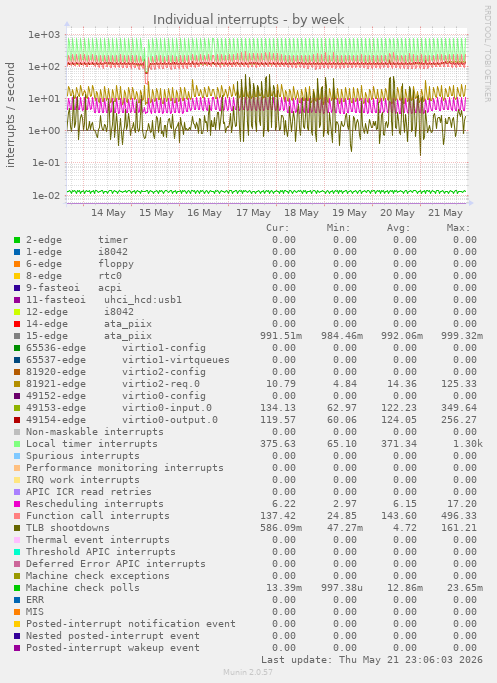Screen dimensions: 497x683
Task: Select the 21 May axis label
Action: pos(445,213)
